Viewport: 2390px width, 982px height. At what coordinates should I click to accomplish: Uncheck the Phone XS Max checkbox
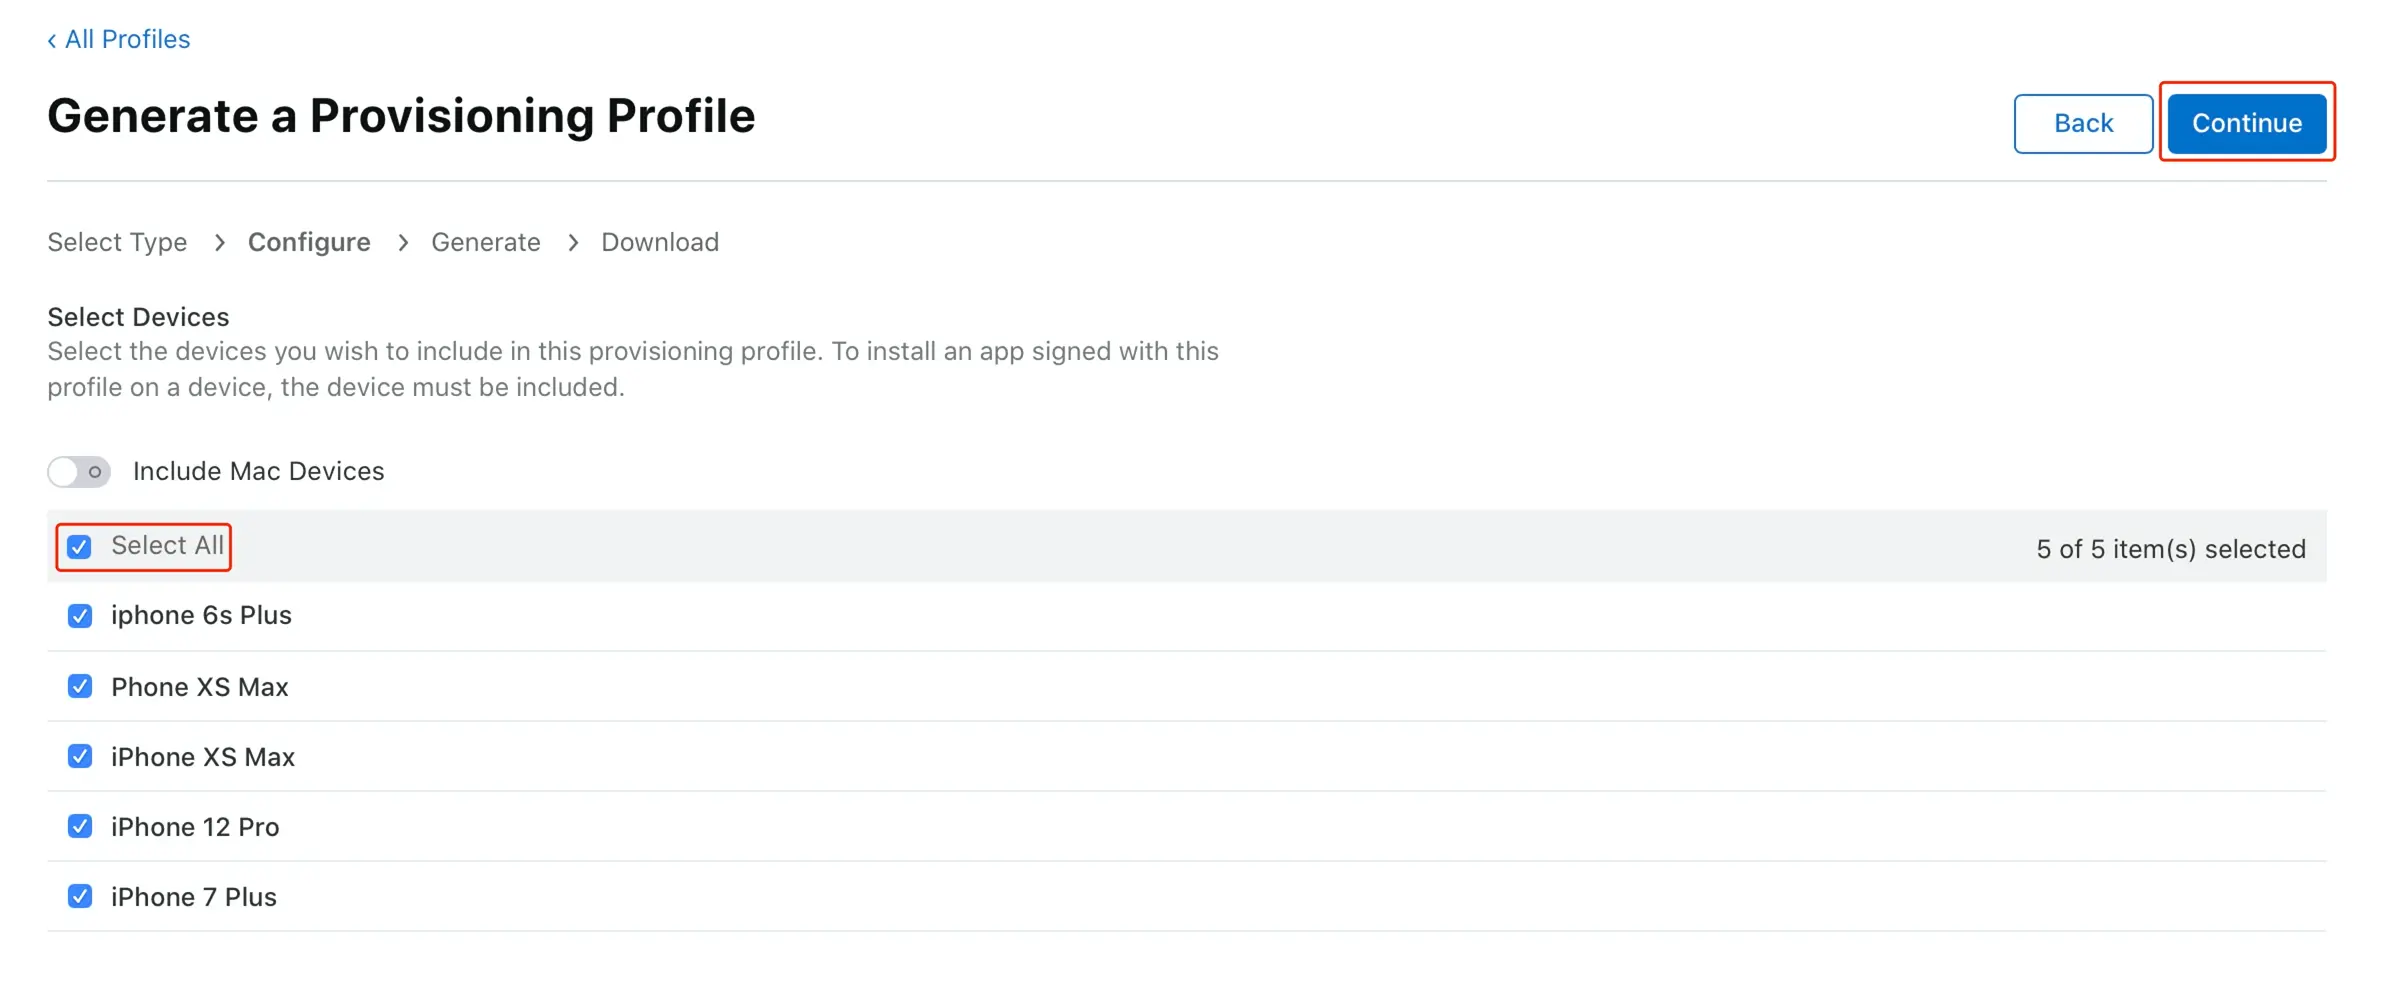(80, 686)
